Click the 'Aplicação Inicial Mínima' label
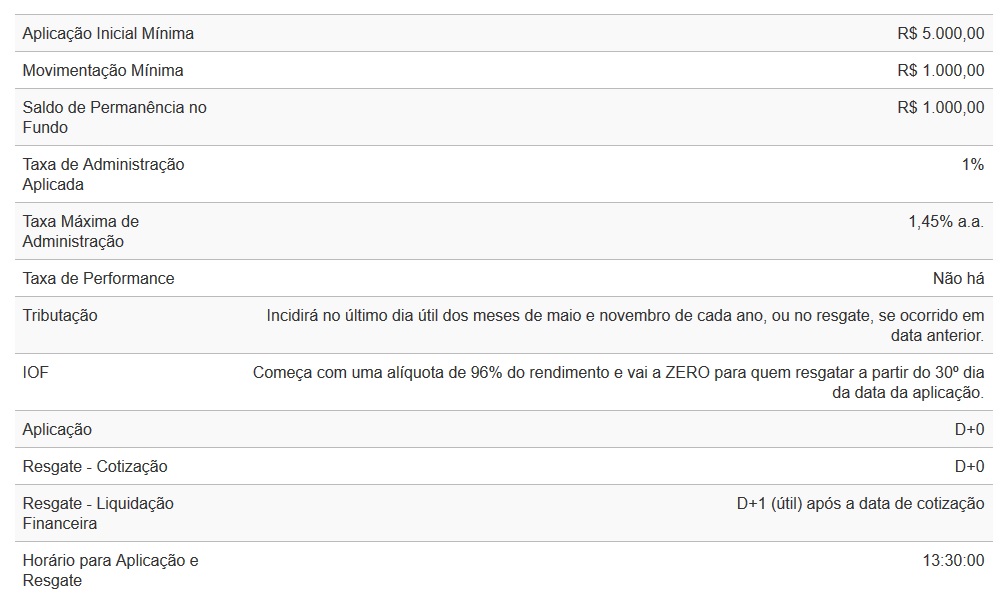The width and height of the screenshot is (1002, 598). point(108,34)
